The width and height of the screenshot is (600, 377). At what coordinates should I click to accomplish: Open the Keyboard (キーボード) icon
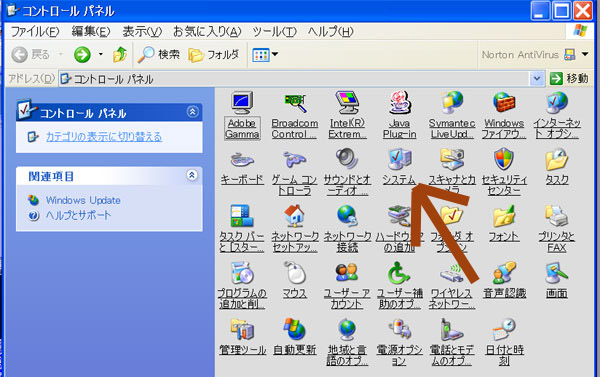tap(242, 159)
